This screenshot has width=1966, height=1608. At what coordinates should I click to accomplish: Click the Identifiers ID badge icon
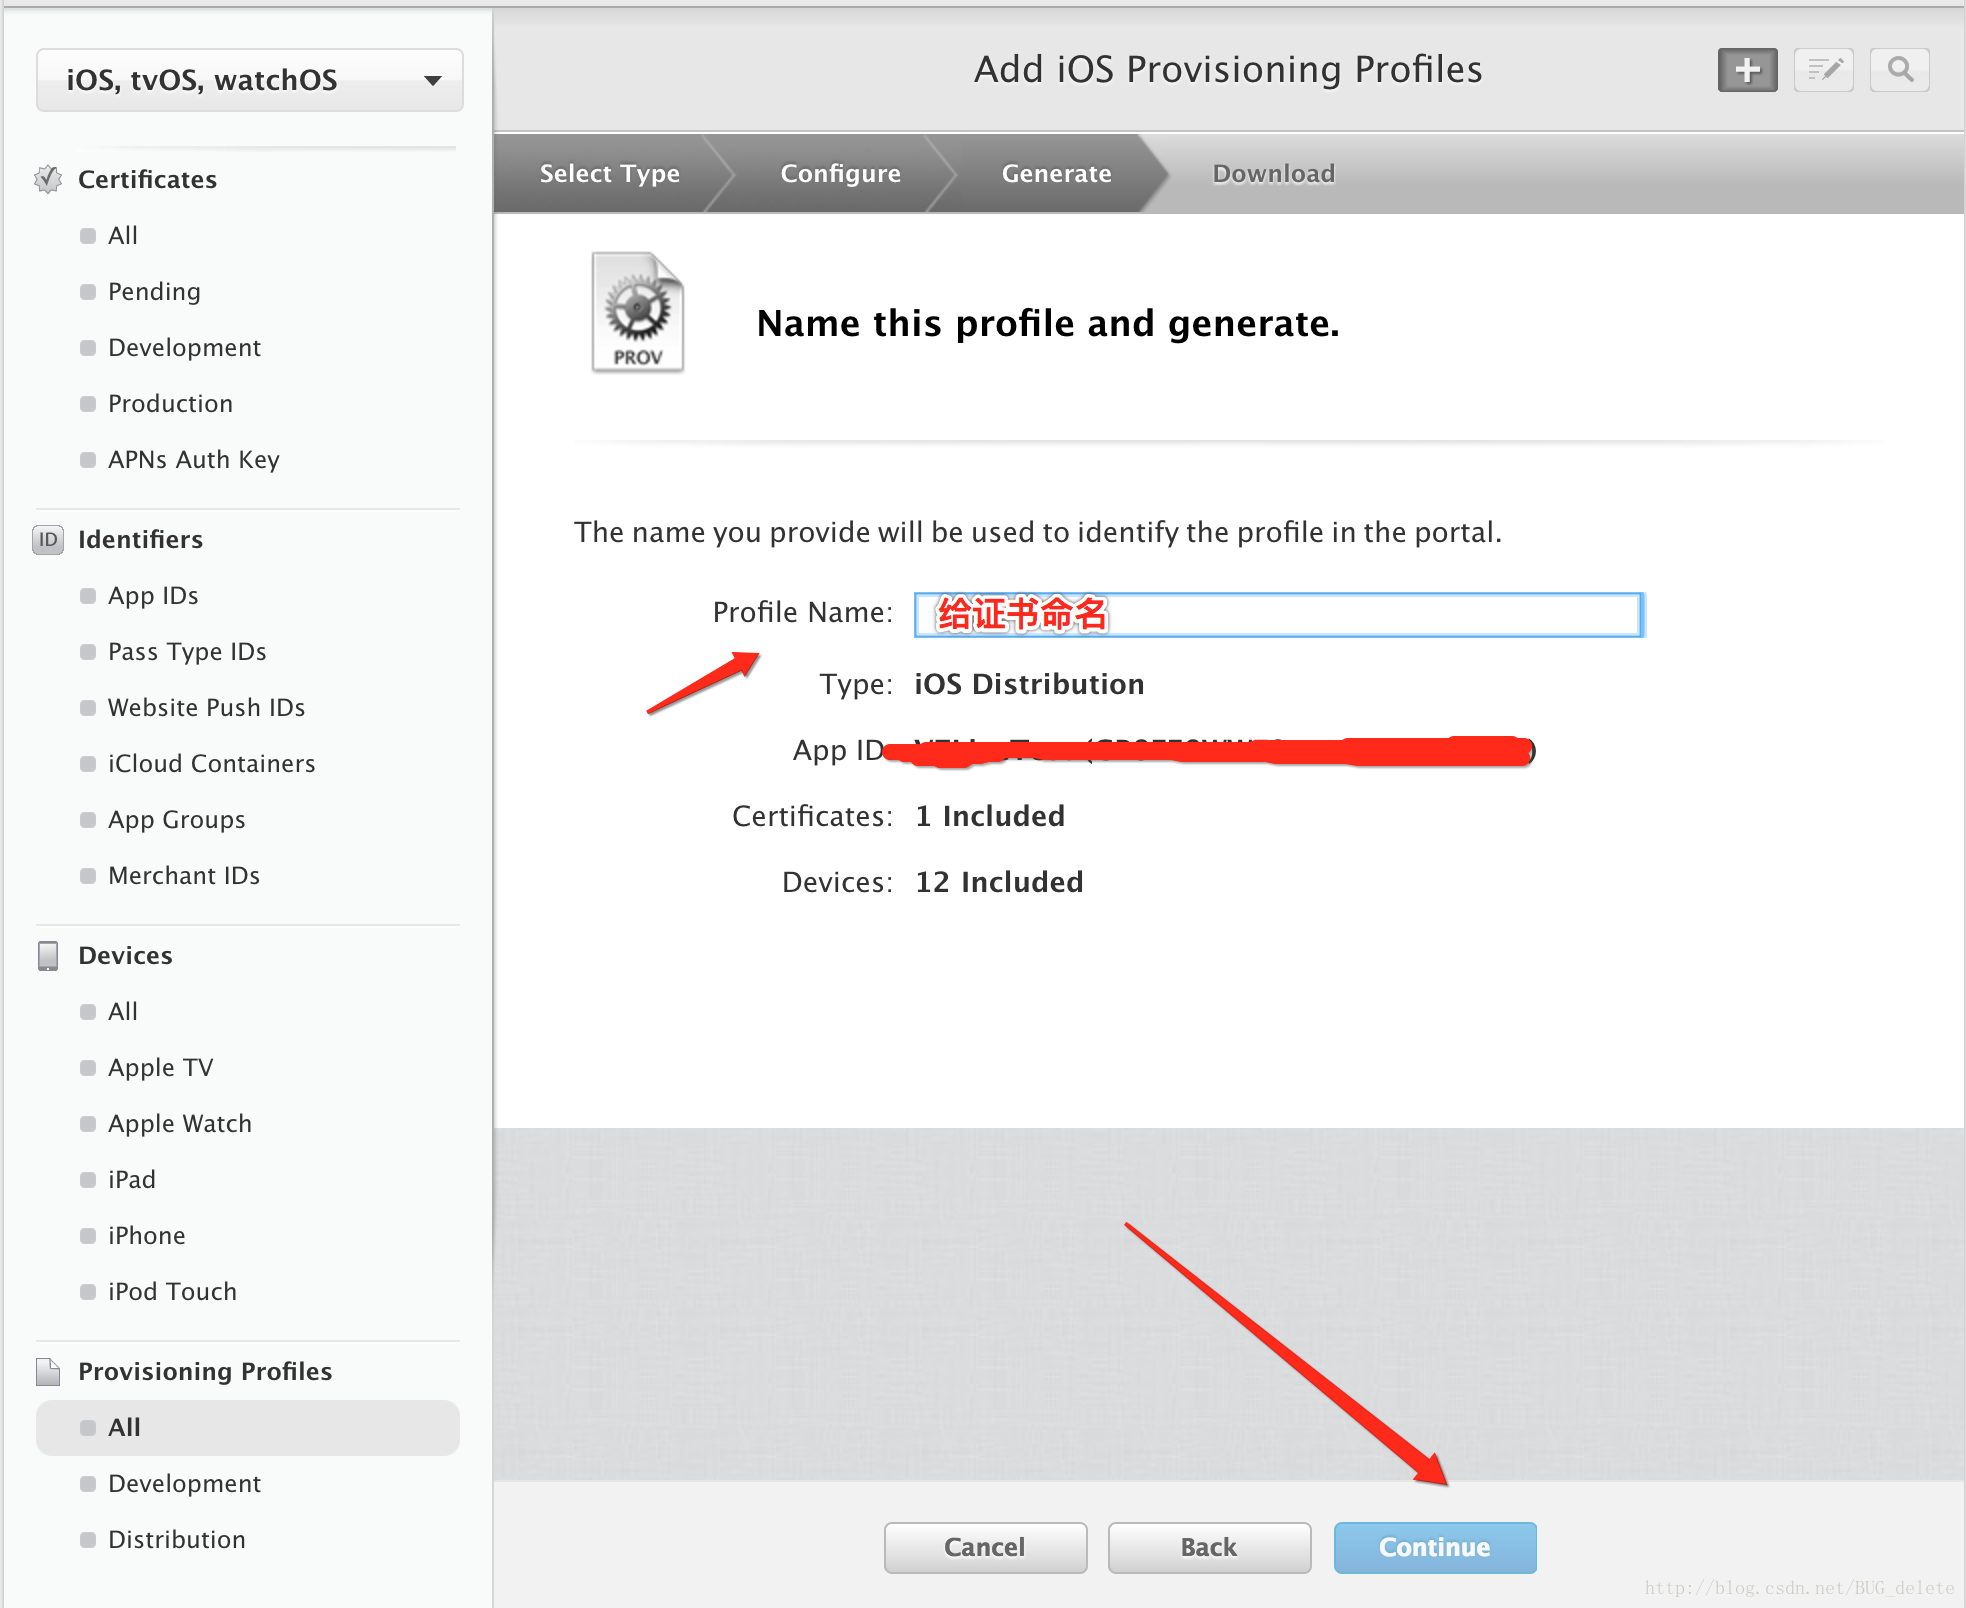click(x=48, y=540)
